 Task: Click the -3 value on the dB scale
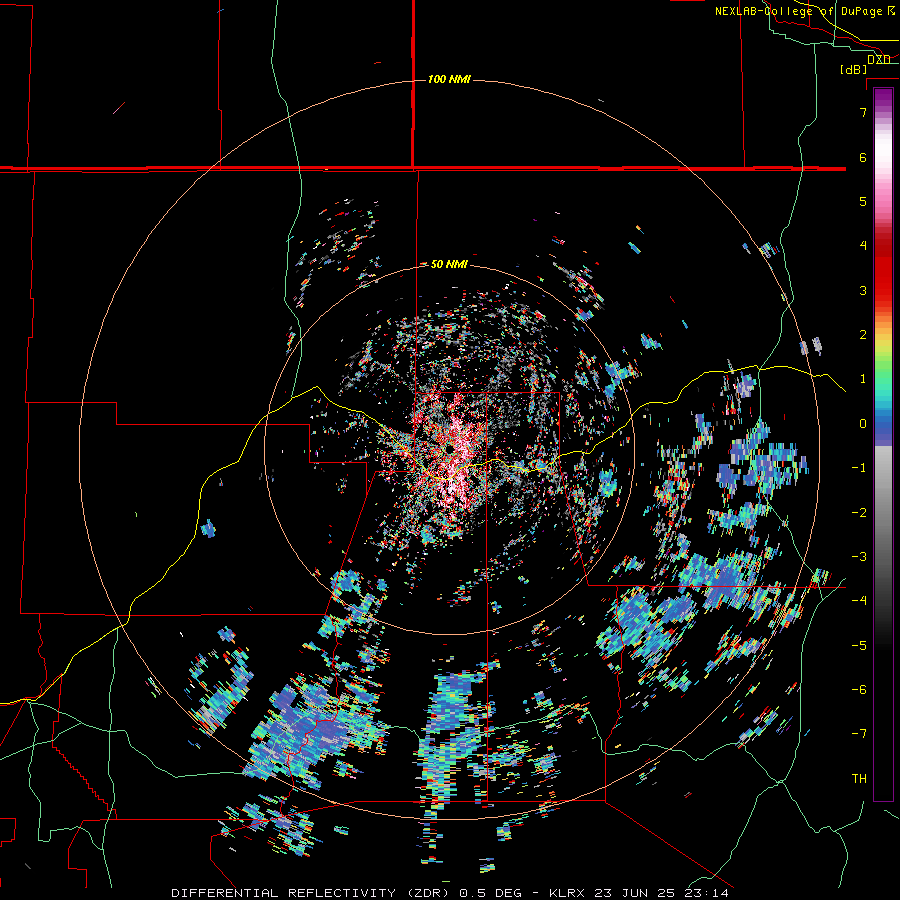point(859,556)
